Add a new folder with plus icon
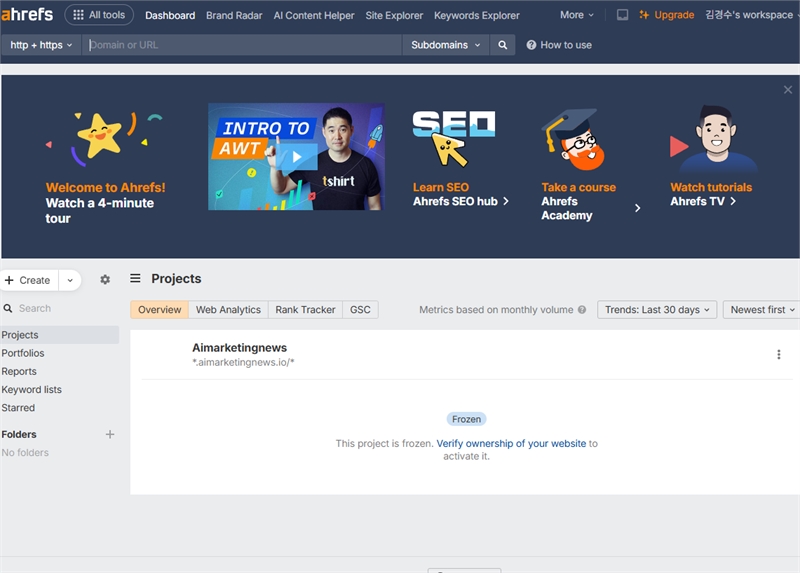The width and height of the screenshot is (800, 573). pyautogui.click(x=110, y=434)
